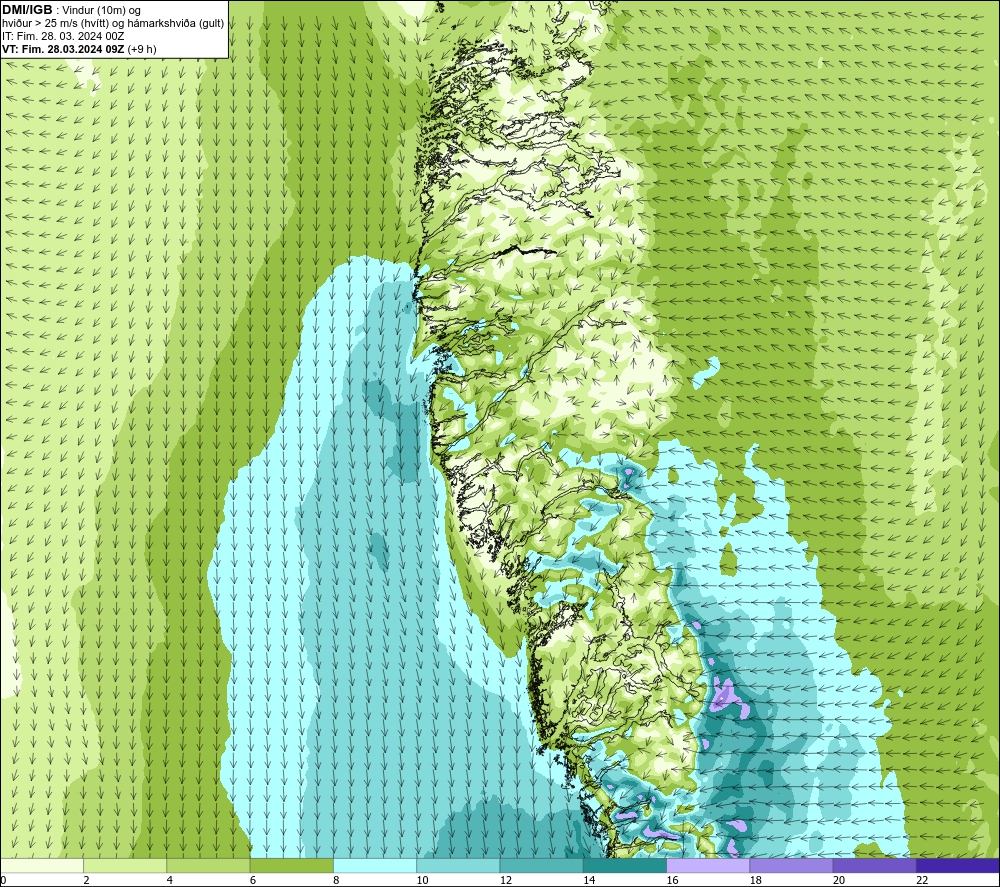Viewport: 1000px width, 887px height.
Task: Click the legend scale label 22
Action: [922, 880]
